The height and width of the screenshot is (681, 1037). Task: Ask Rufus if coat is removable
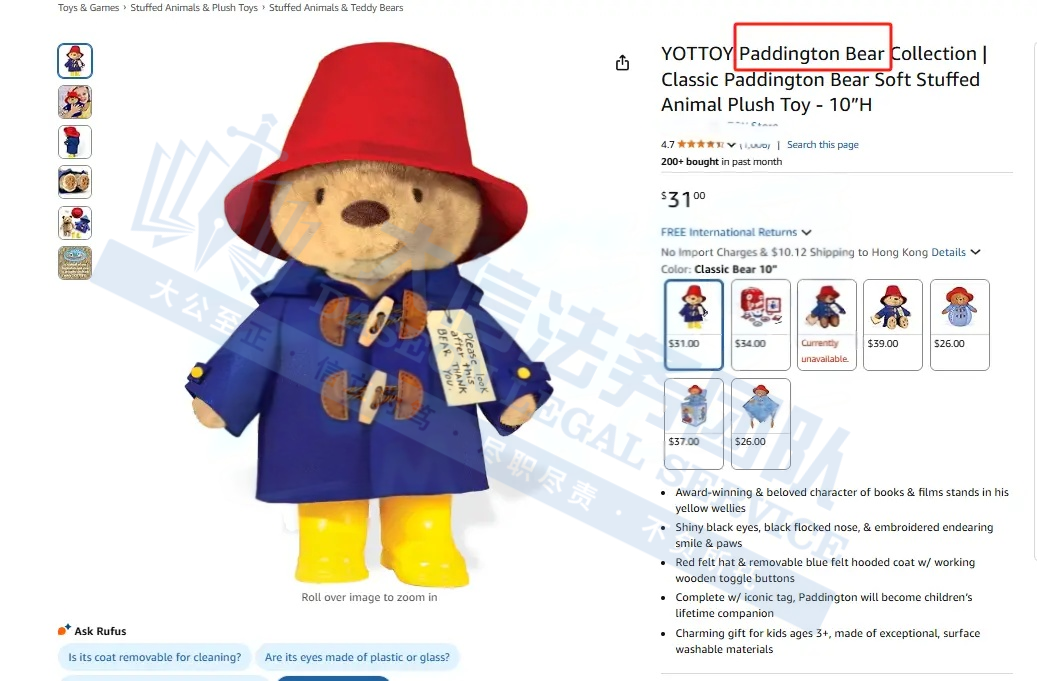tap(155, 657)
